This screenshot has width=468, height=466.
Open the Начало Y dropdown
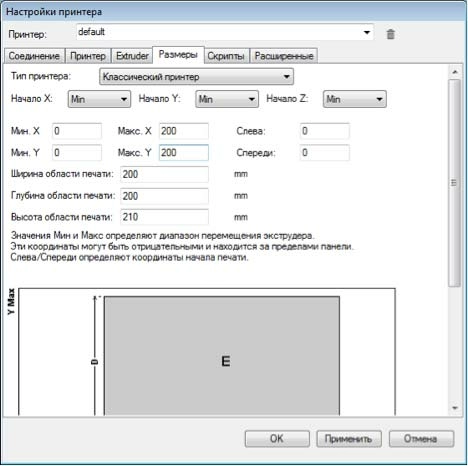(x=227, y=99)
